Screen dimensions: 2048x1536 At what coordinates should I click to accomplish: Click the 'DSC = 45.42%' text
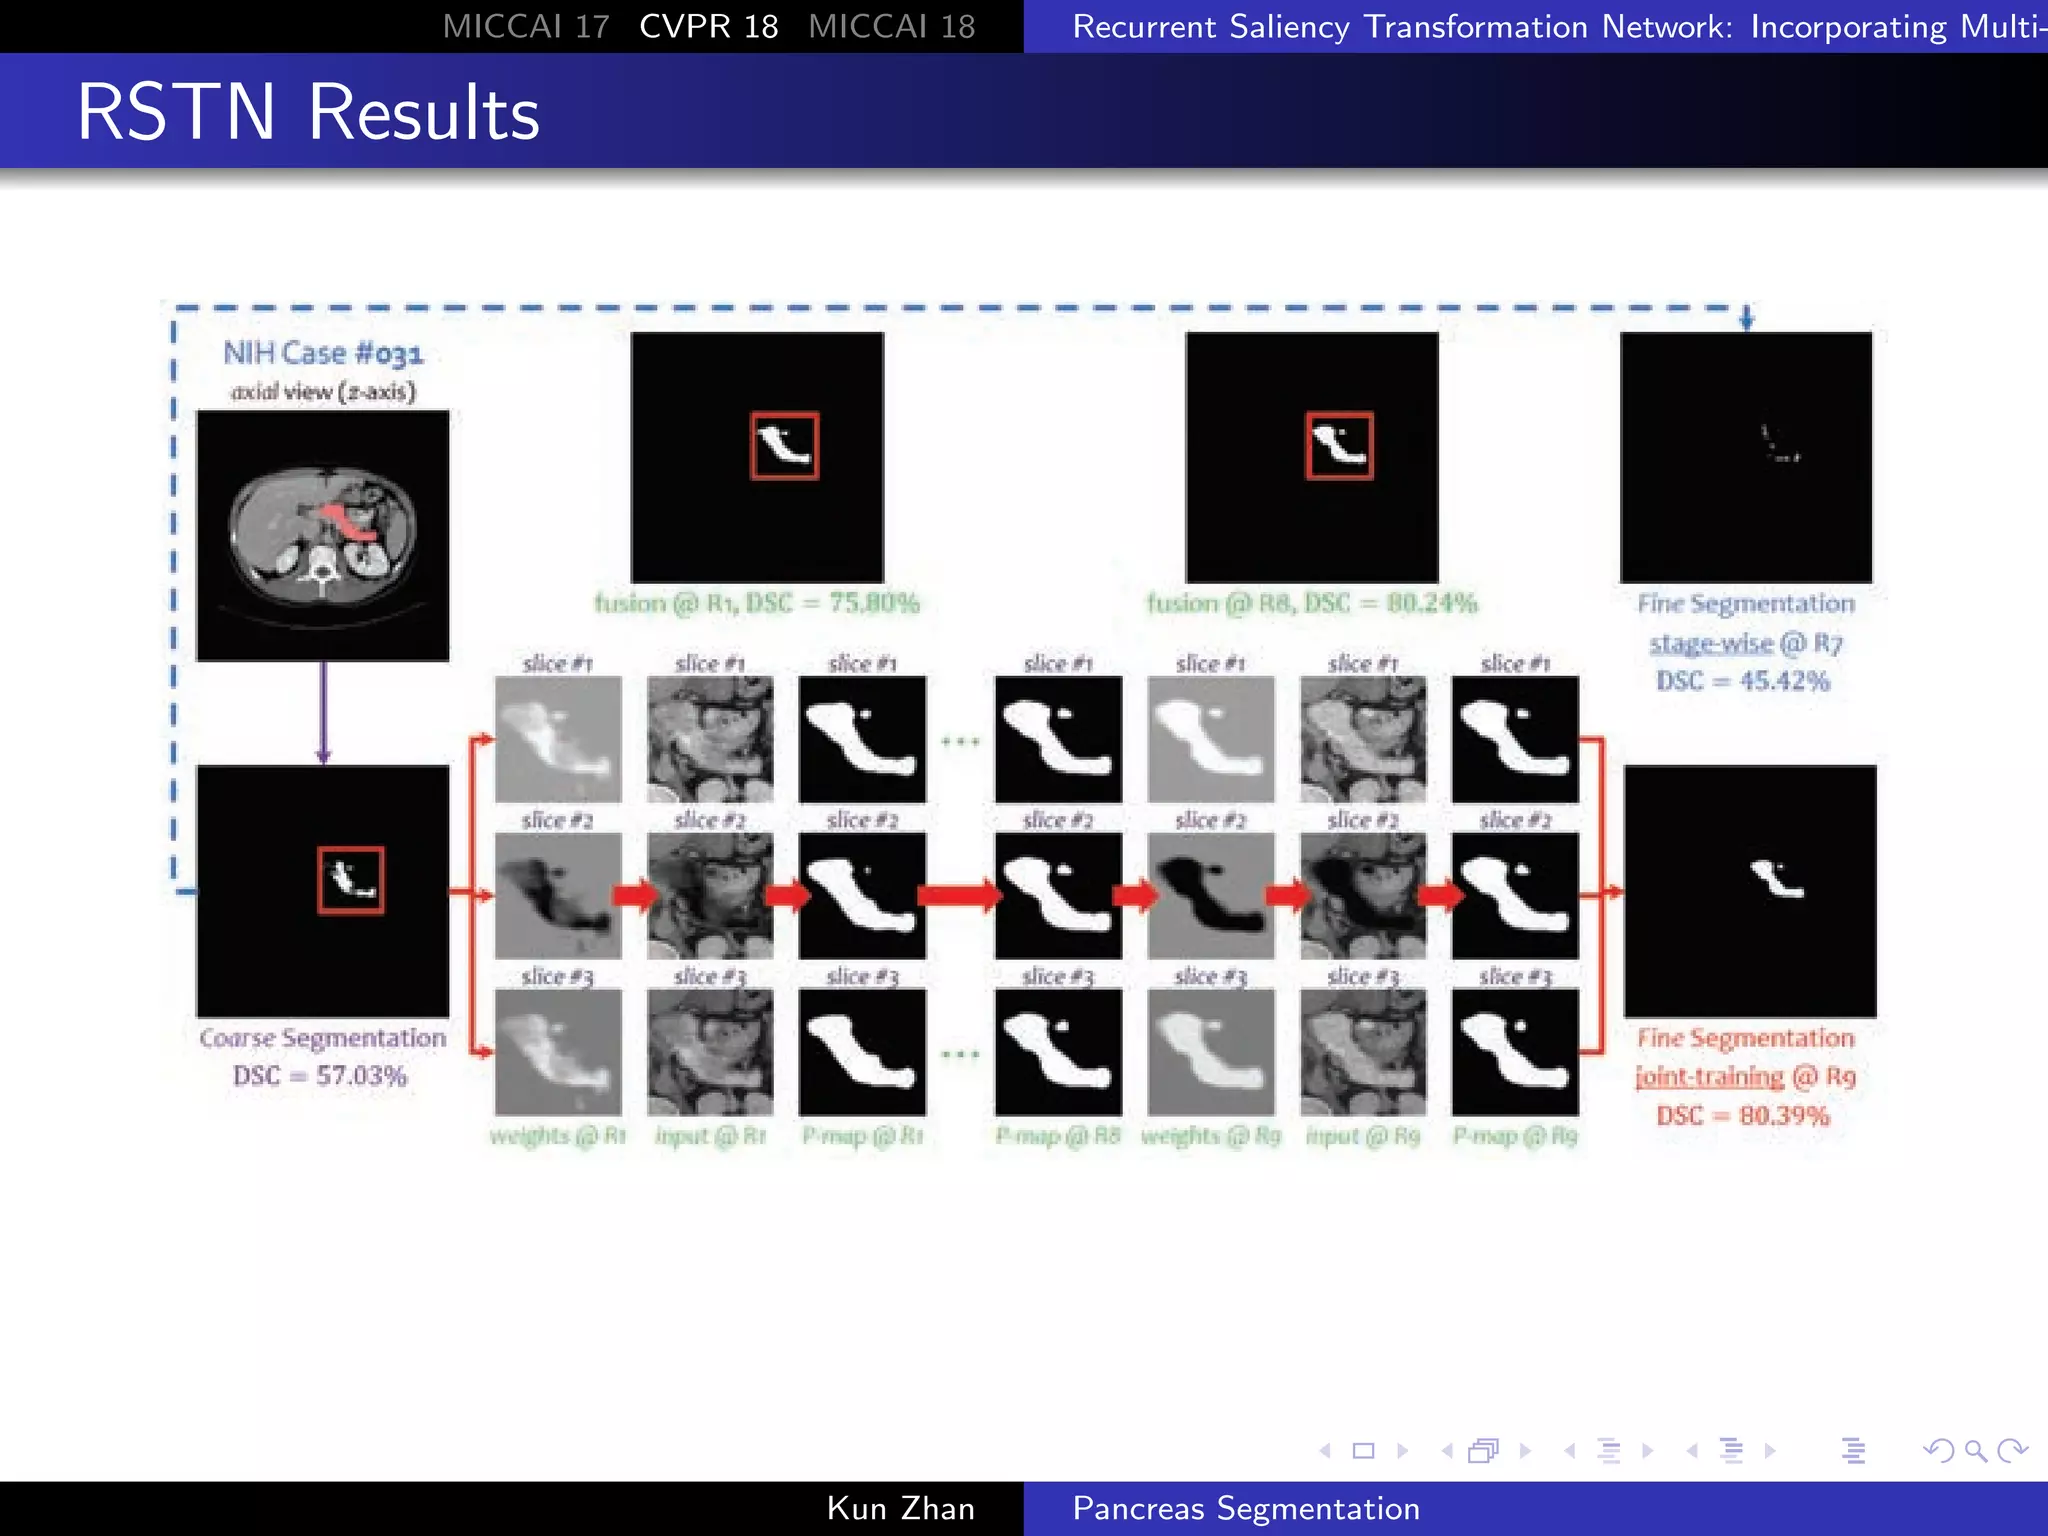pyautogui.click(x=1743, y=681)
